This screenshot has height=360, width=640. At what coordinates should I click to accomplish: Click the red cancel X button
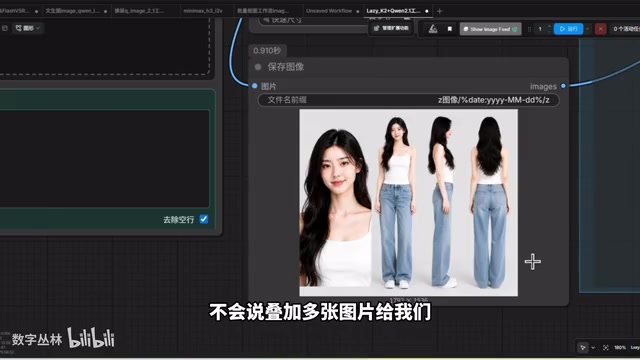600,29
